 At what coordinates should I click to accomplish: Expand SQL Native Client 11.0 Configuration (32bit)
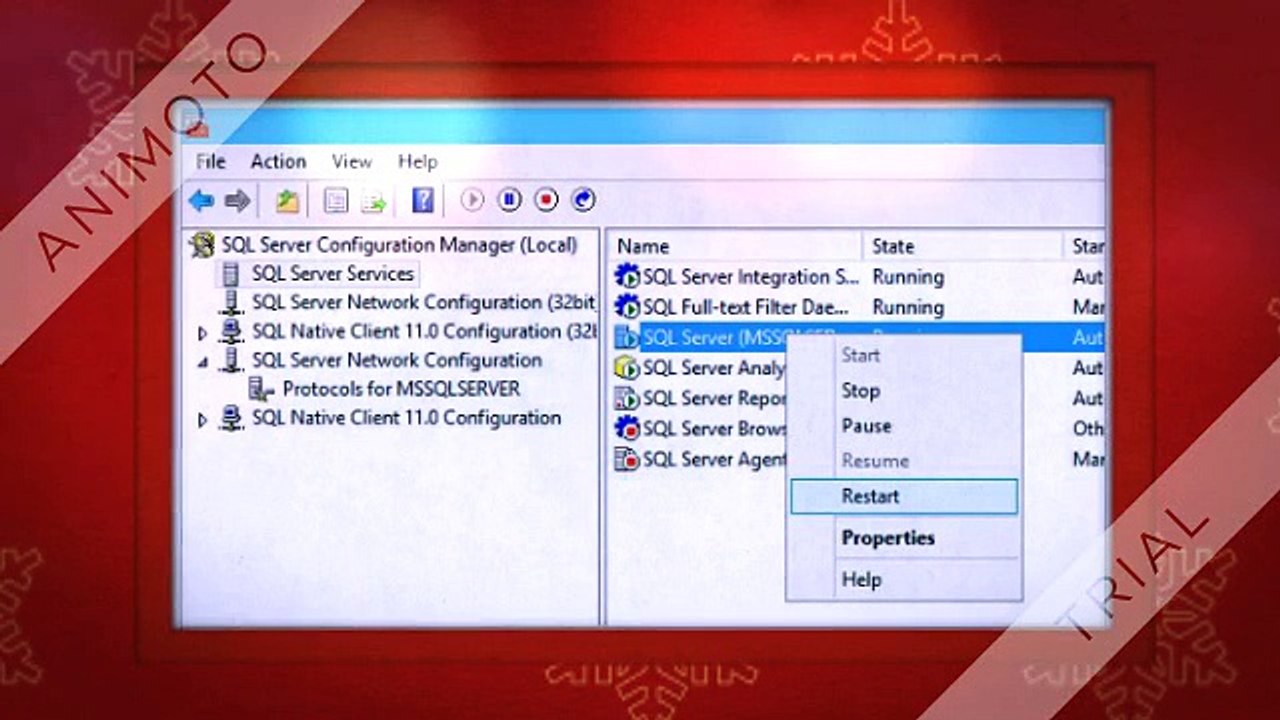[x=203, y=333]
